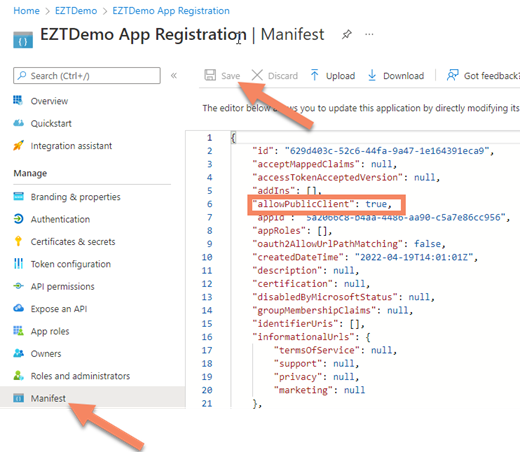Click the Certificates & secrets key icon

(x=18, y=241)
